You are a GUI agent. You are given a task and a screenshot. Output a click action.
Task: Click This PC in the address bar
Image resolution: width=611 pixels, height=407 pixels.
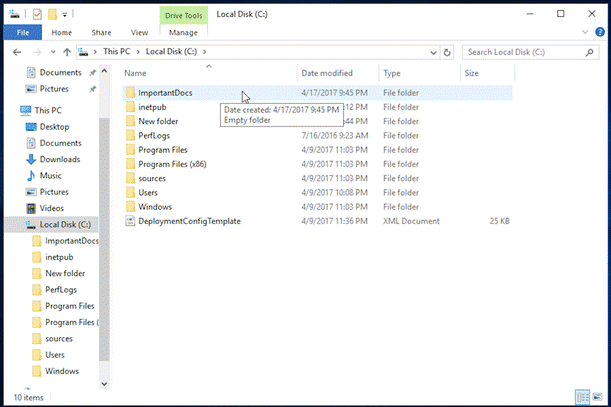tap(117, 51)
